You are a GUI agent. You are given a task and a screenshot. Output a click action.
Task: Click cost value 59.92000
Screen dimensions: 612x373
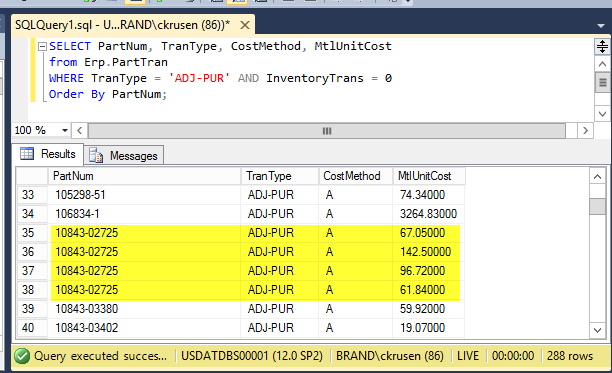428,309
